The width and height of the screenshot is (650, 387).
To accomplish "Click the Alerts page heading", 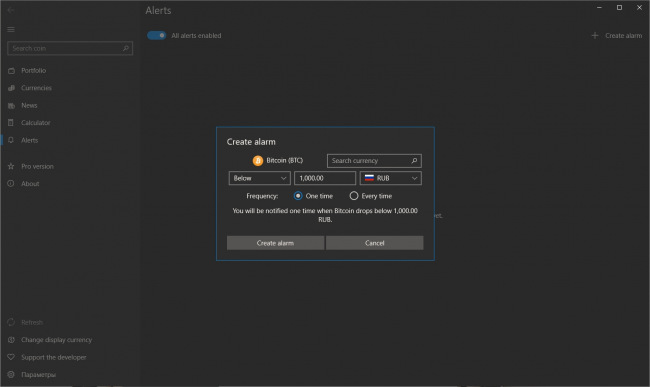I will point(158,10).
